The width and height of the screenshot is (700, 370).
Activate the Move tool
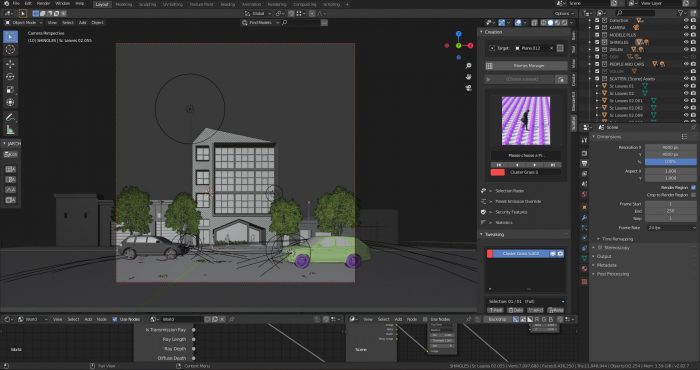(x=10, y=64)
